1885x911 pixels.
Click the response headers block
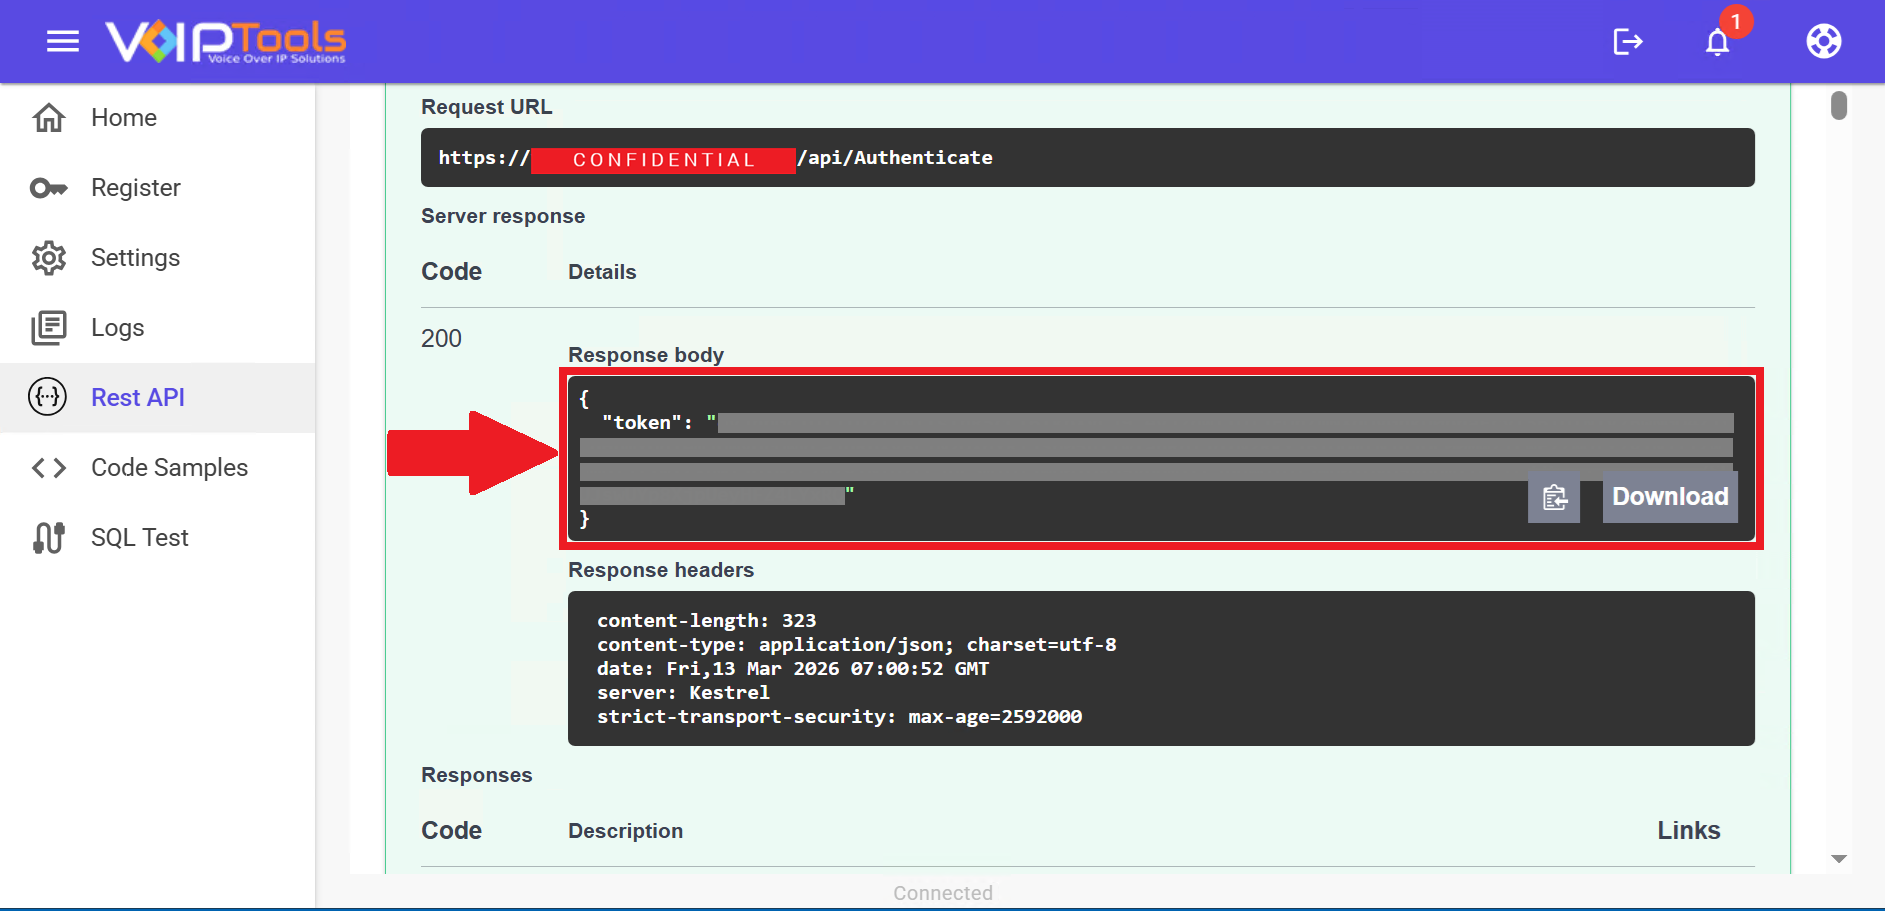tap(1160, 668)
